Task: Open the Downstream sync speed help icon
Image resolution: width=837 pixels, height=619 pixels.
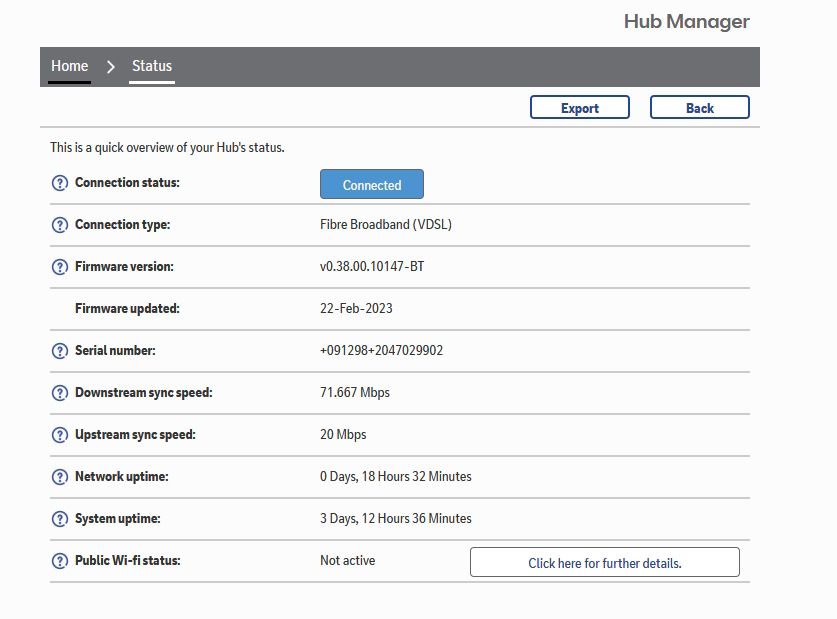Action: pos(59,393)
